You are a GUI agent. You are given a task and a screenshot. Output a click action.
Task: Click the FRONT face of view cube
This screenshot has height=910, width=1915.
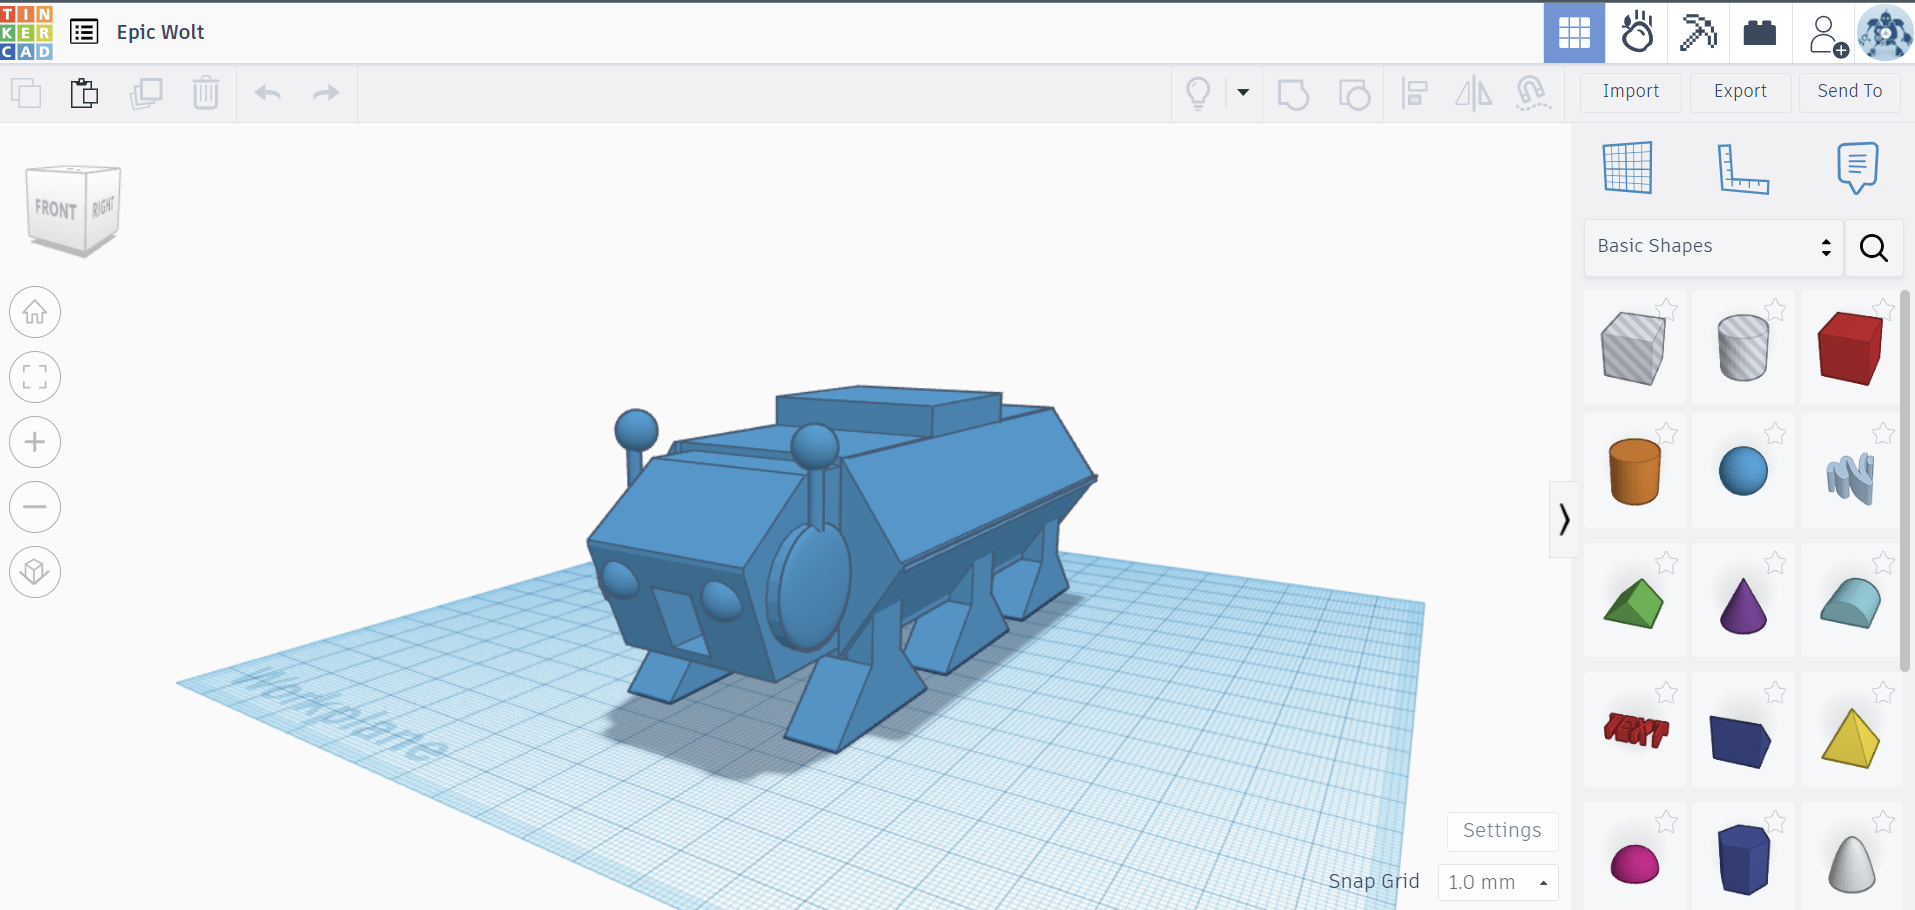point(56,210)
